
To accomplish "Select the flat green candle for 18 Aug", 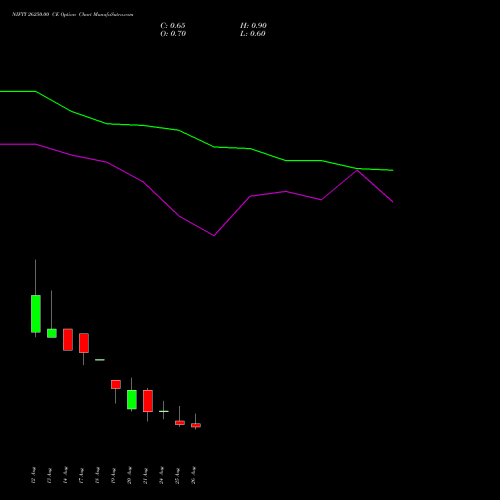I will pos(100,360).
